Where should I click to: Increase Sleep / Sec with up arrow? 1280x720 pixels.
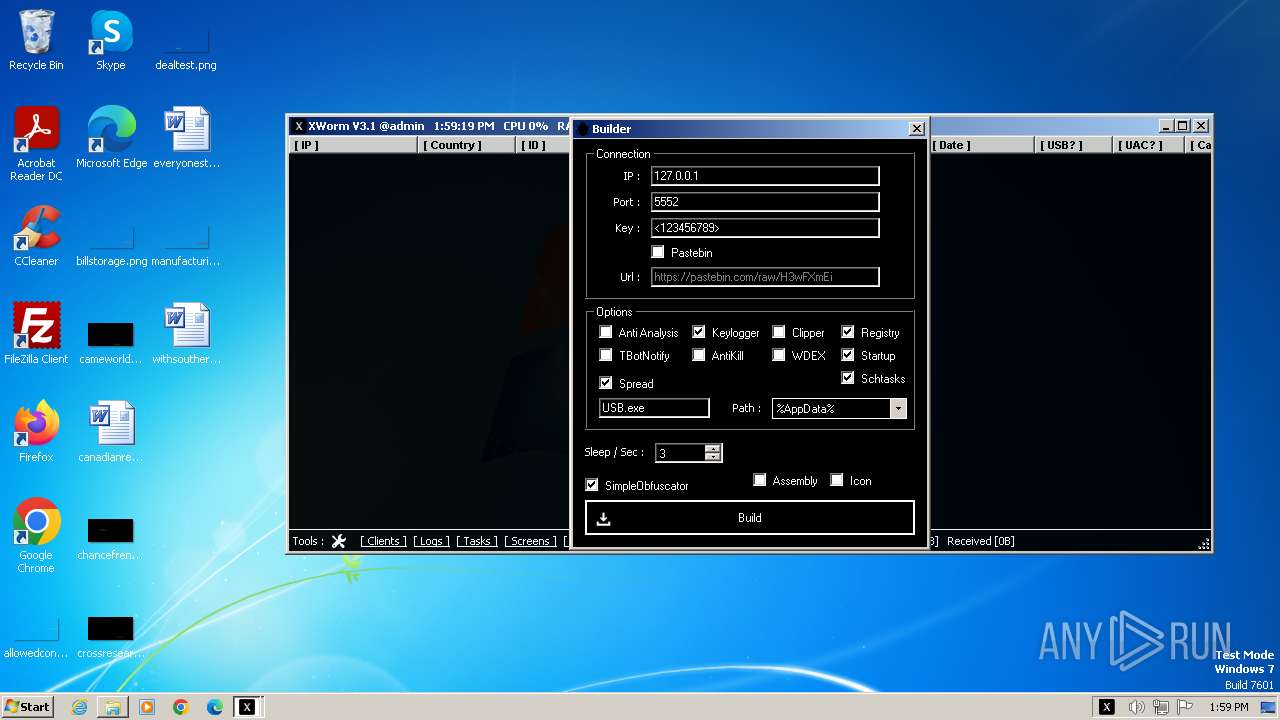click(x=712, y=448)
